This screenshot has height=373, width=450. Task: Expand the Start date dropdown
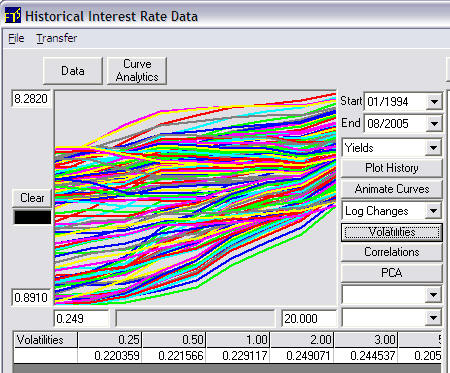[x=434, y=101]
